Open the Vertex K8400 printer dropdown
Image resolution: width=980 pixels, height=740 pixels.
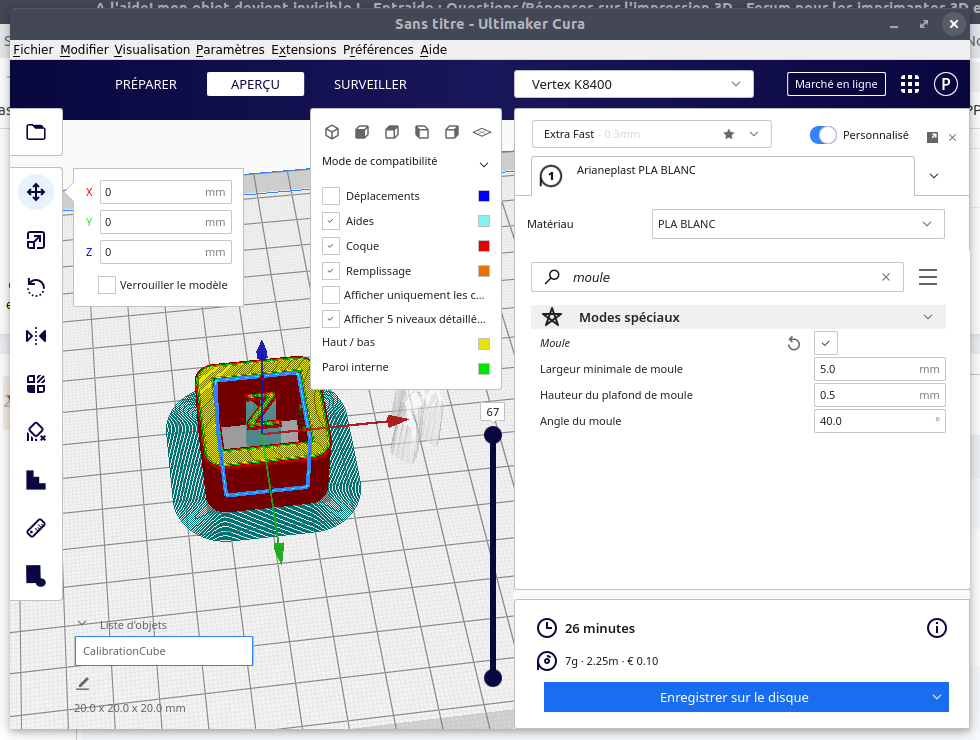coord(634,84)
